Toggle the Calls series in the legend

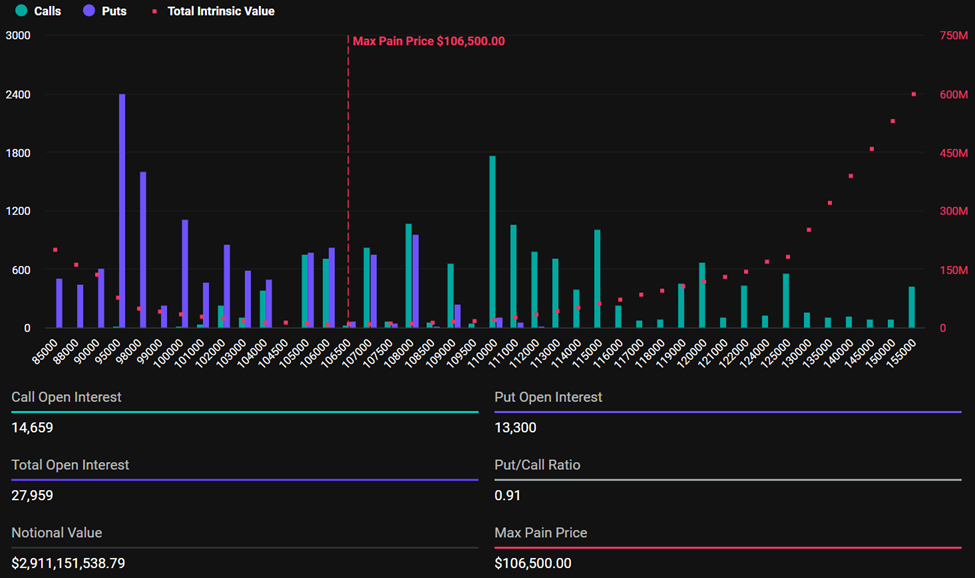point(38,11)
